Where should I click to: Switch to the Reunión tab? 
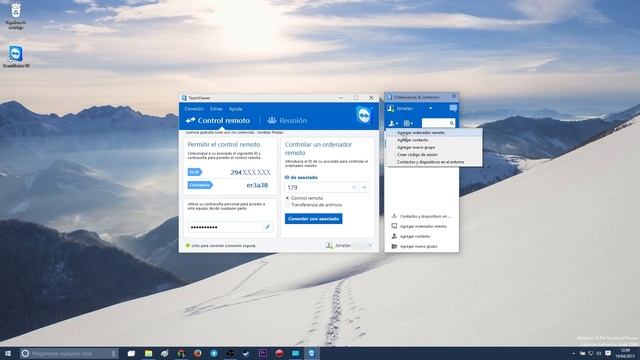point(287,120)
